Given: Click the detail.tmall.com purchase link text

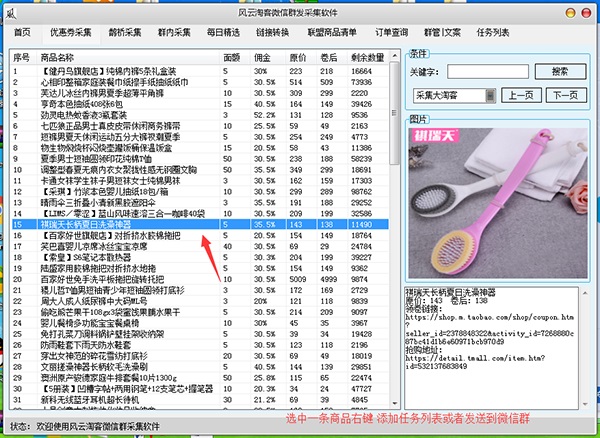Looking at the screenshot, I should click(475, 362).
